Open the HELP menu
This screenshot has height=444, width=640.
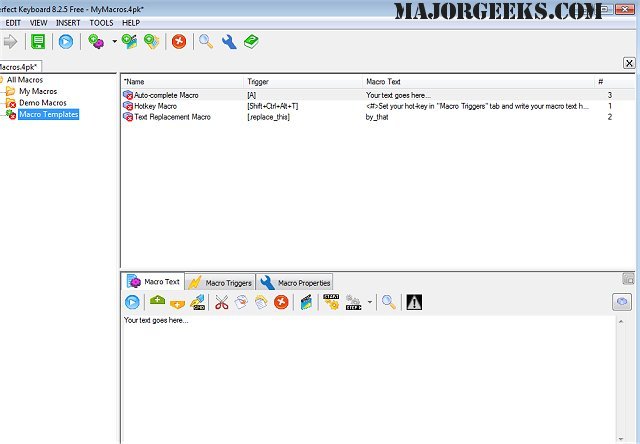click(x=131, y=23)
